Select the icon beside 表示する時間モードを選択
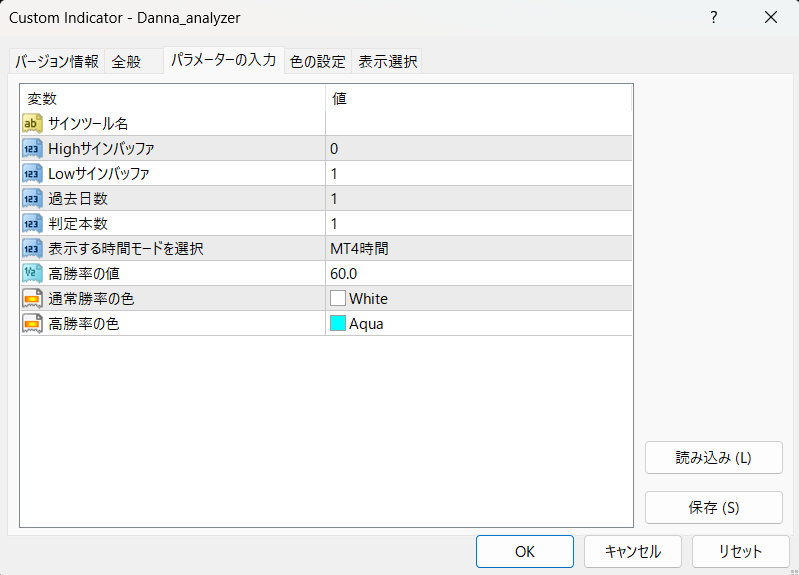Image resolution: width=799 pixels, height=575 pixels. coord(32,248)
